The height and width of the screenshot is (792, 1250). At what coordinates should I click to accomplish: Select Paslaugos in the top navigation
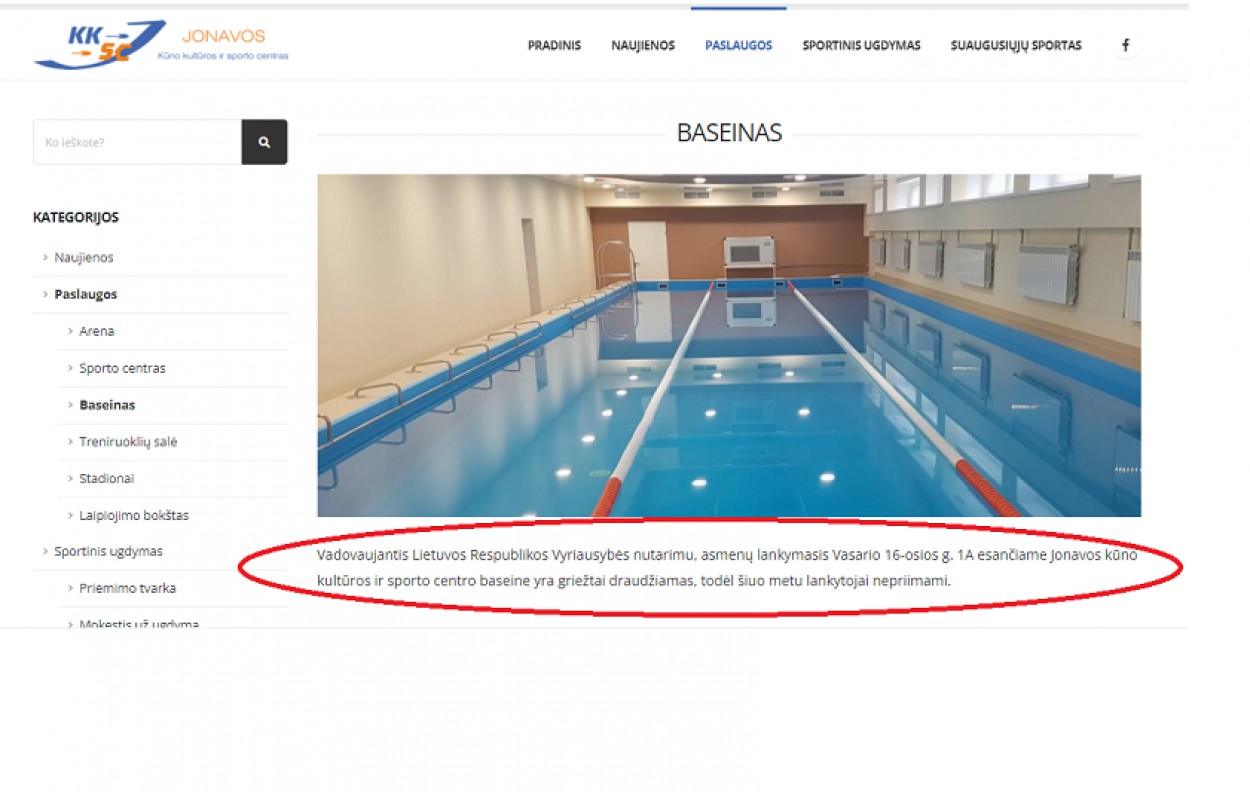point(738,45)
